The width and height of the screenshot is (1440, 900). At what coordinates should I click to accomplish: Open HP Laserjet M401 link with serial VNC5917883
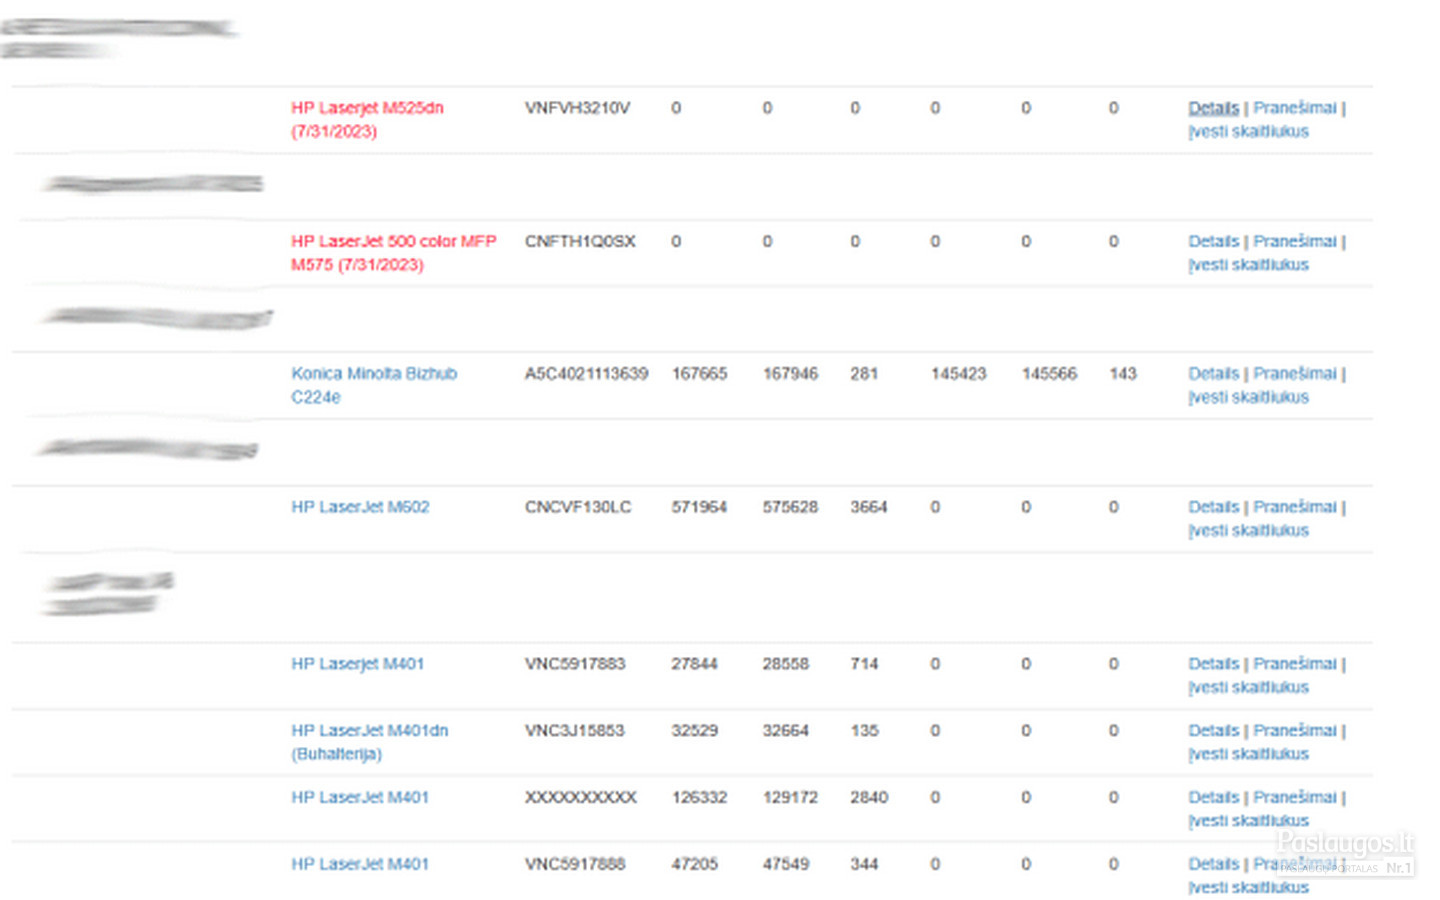[357, 664]
